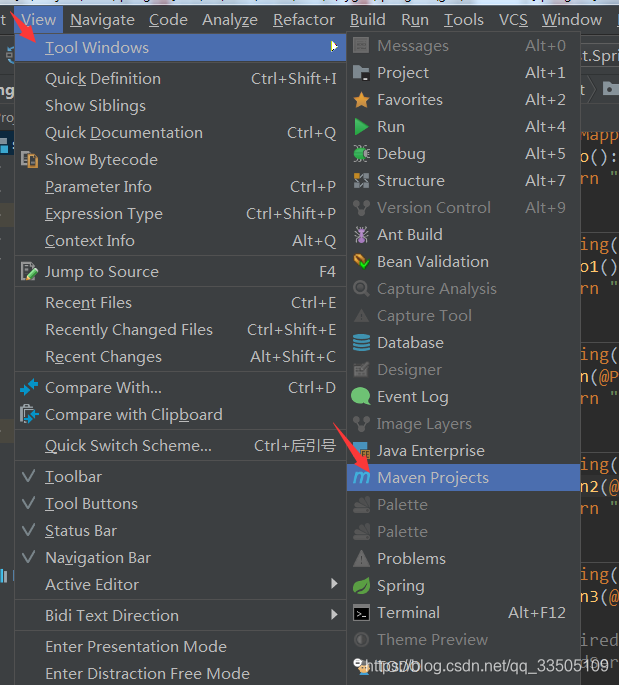
Task: Select Quick Definition
Action: [x=180, y=79]
